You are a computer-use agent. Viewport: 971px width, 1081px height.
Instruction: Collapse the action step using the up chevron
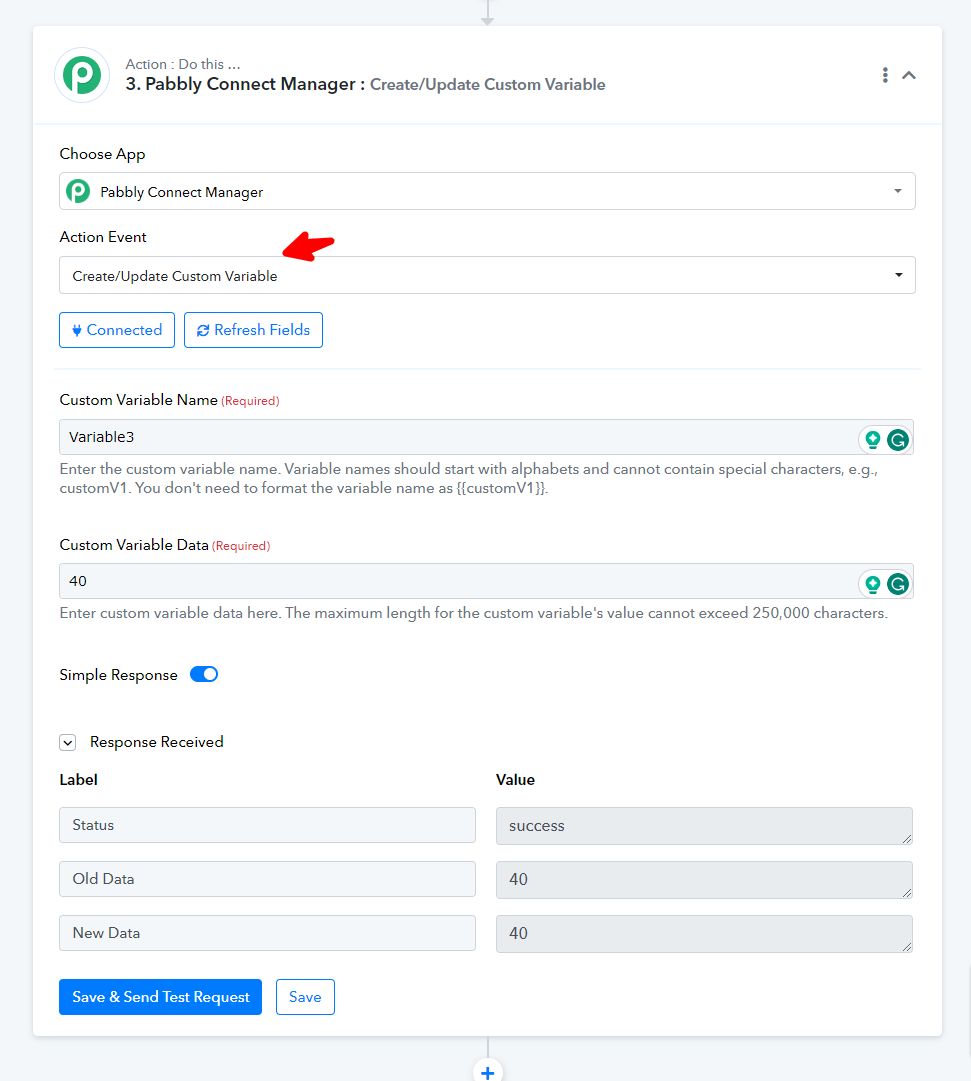pyautogui.click(x=909, y=75)
